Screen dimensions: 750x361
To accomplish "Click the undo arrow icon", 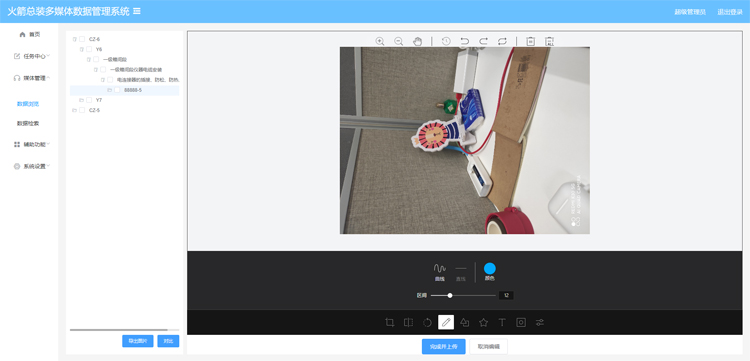I will pyautogui.click(x=464, y=41).
